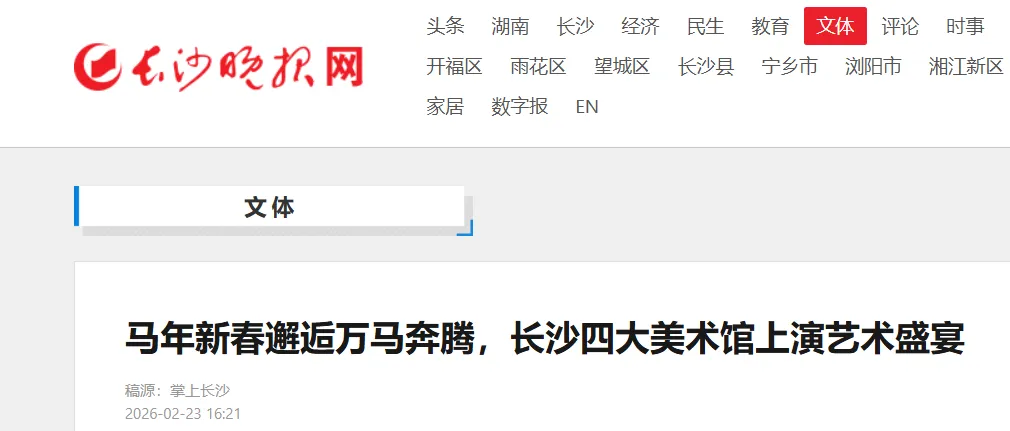Open the 数字报 digital newspaper
The height and width of the screenshot is (431, 1010).
(520, 106)
